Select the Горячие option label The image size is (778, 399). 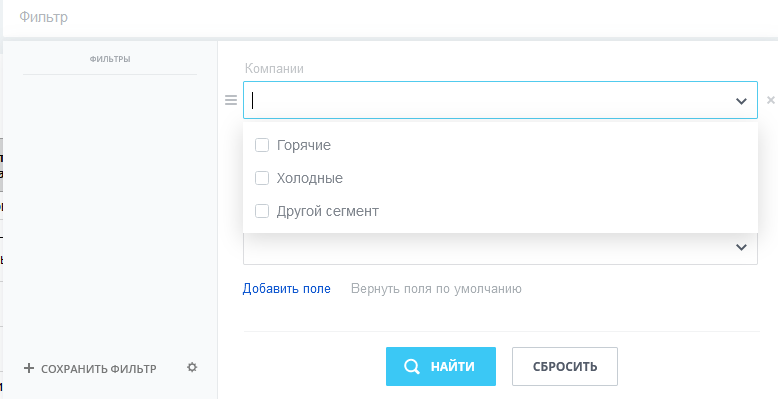[x=304, y=145]
